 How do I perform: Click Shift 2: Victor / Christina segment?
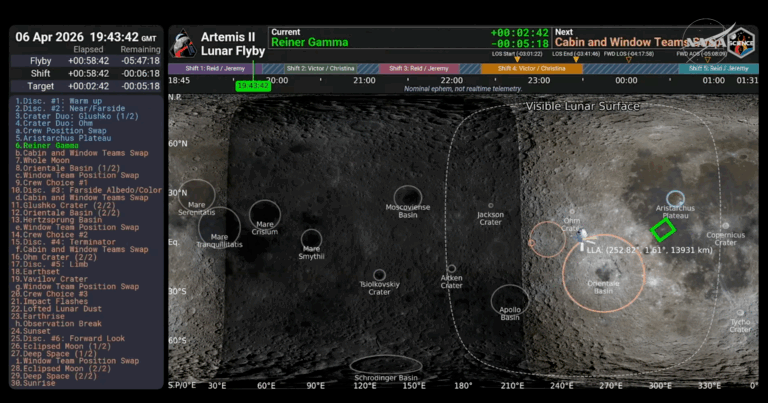[x=320, y=68]
